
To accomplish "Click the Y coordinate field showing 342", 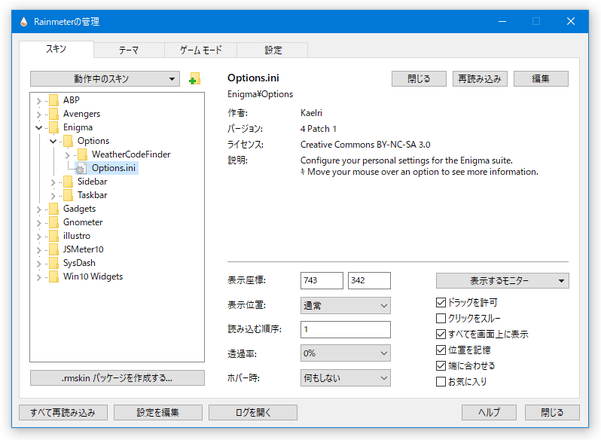I will coord(369,281).
